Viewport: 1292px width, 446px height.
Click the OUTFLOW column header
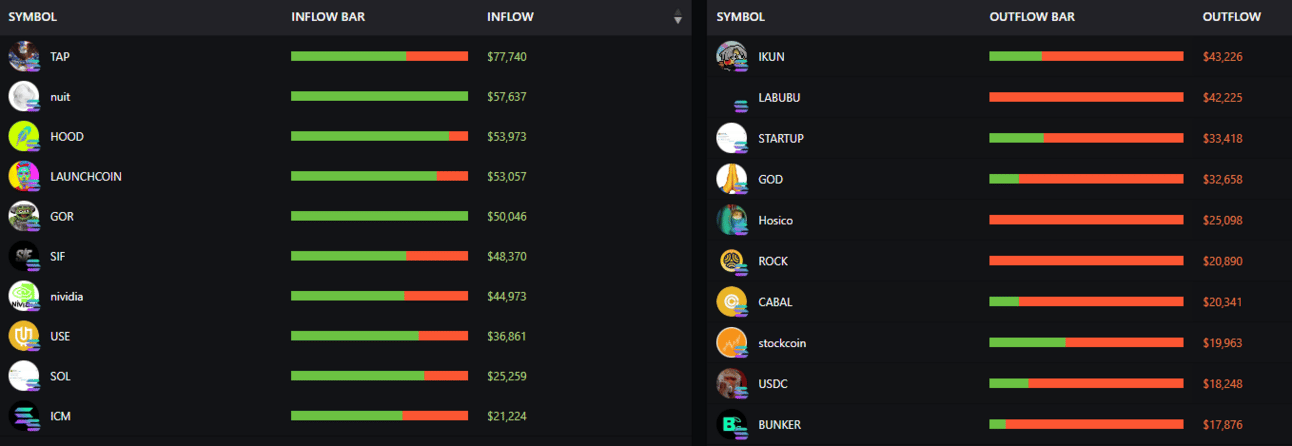(1232, 17)
